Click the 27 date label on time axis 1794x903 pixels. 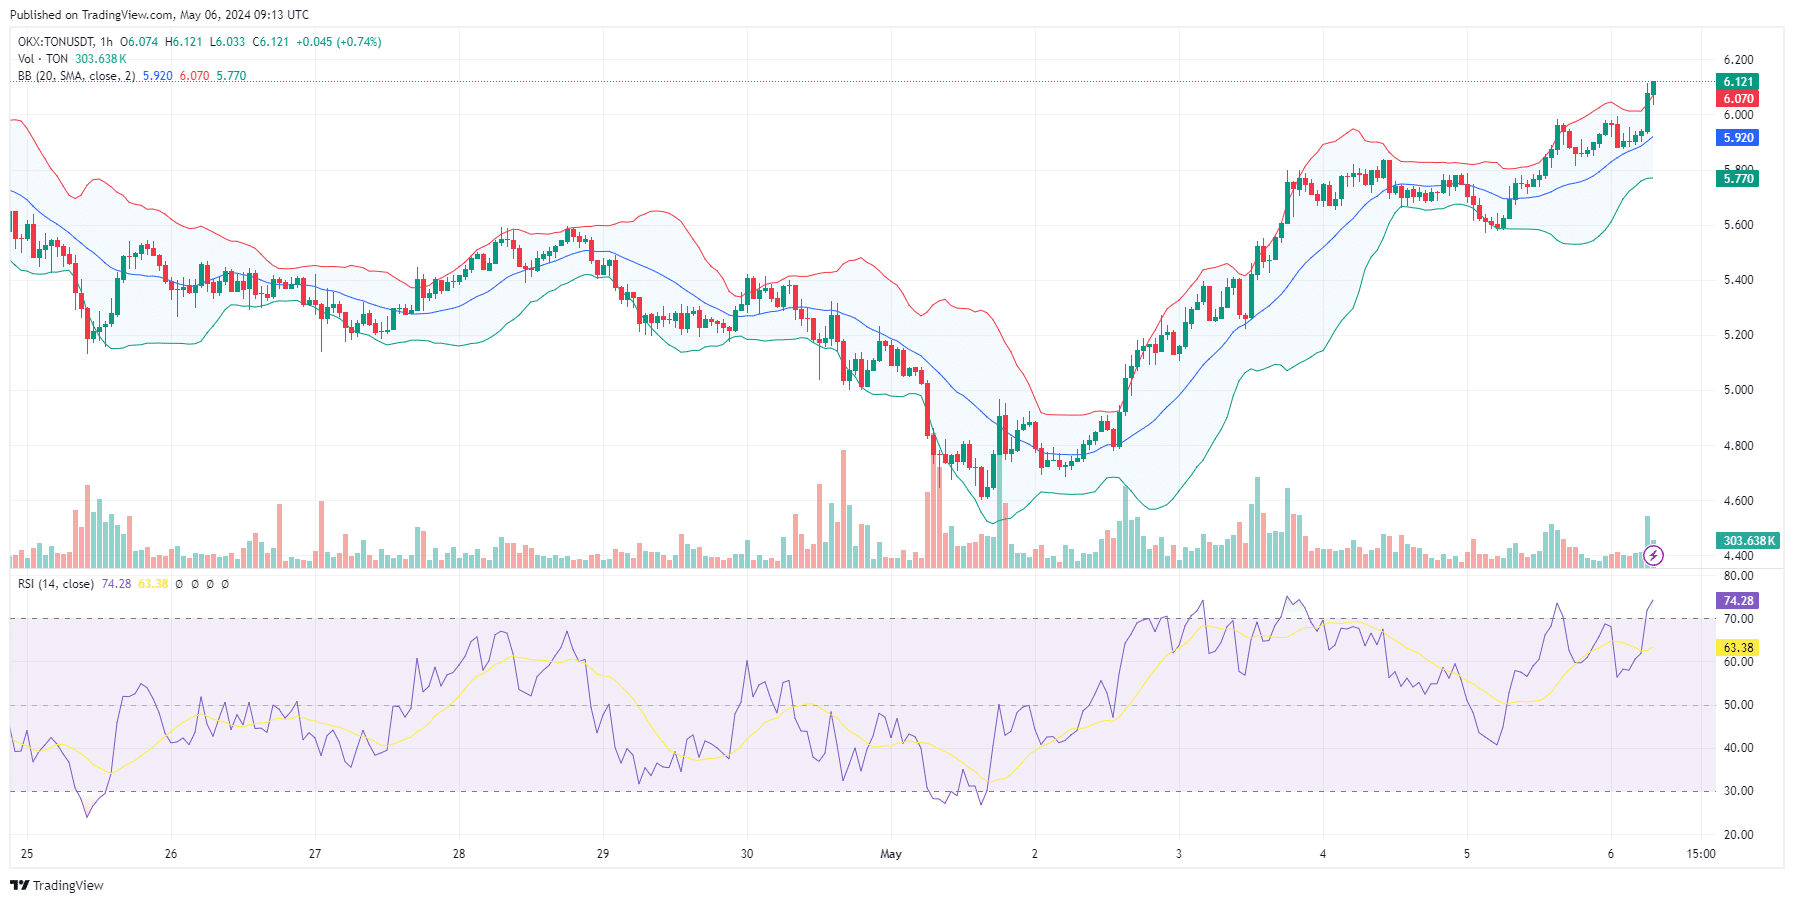[x=315, y=854]
